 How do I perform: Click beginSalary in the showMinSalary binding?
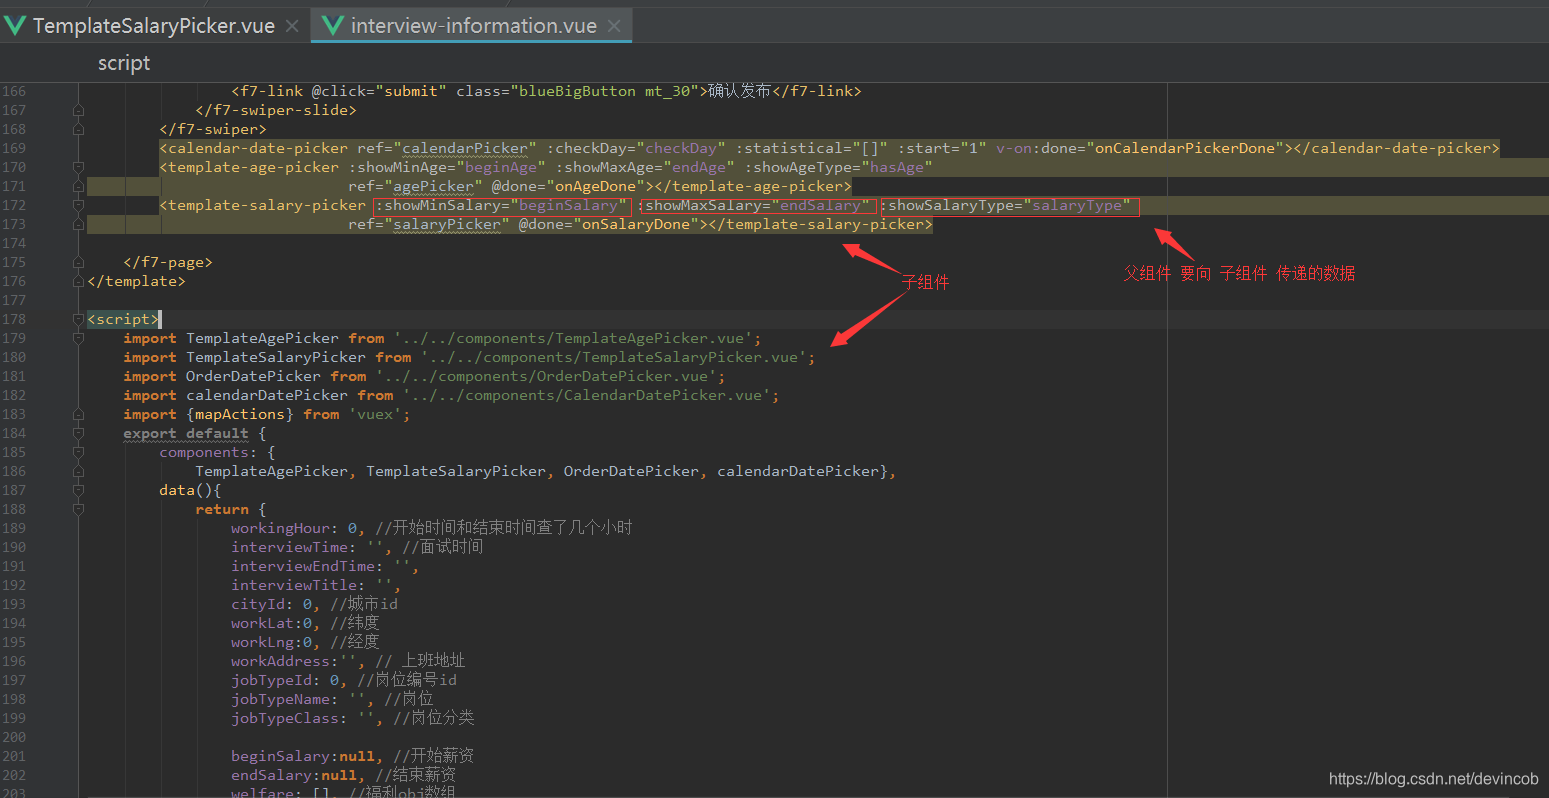pyautogui.click(x=569, y=205)
